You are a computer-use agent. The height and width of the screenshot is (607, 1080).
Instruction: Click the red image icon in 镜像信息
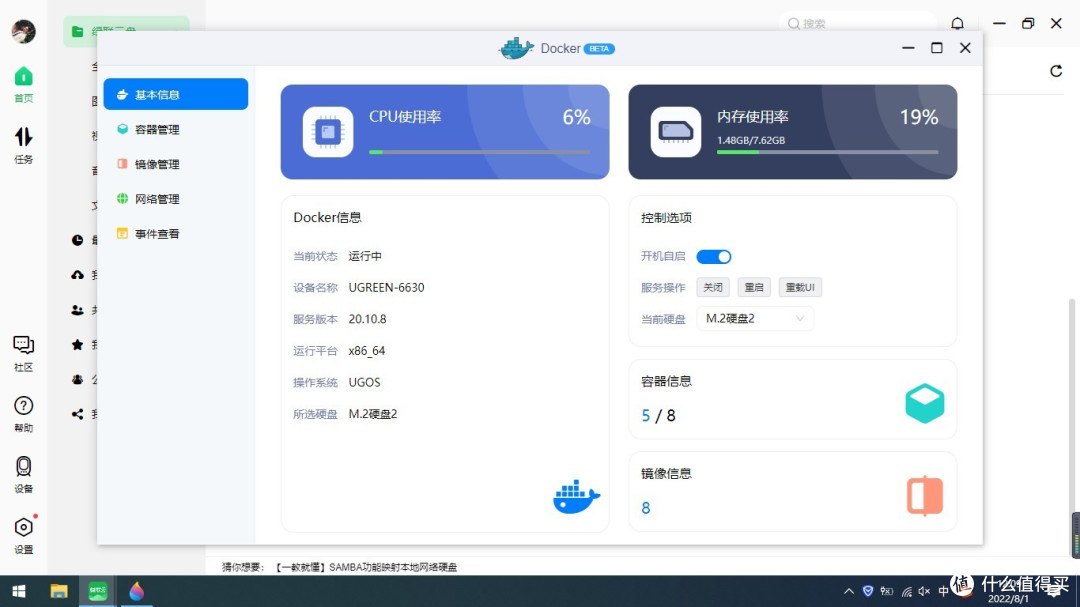[x=924, y=494]
